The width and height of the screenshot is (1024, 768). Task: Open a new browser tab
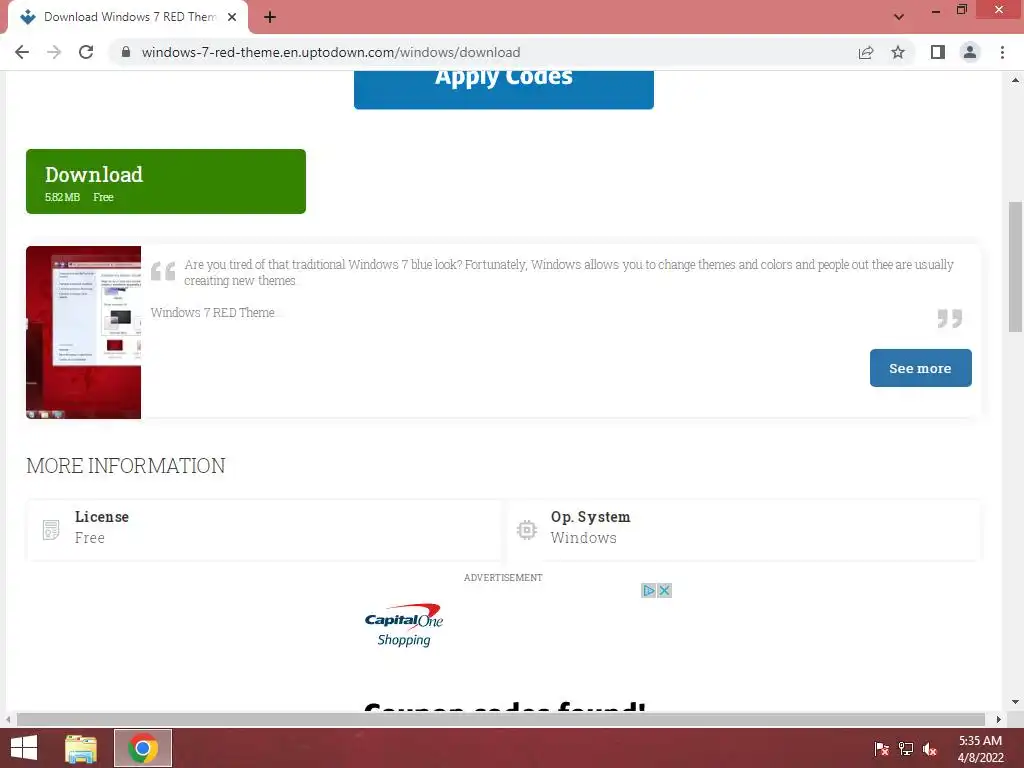[x=270, y=18]
